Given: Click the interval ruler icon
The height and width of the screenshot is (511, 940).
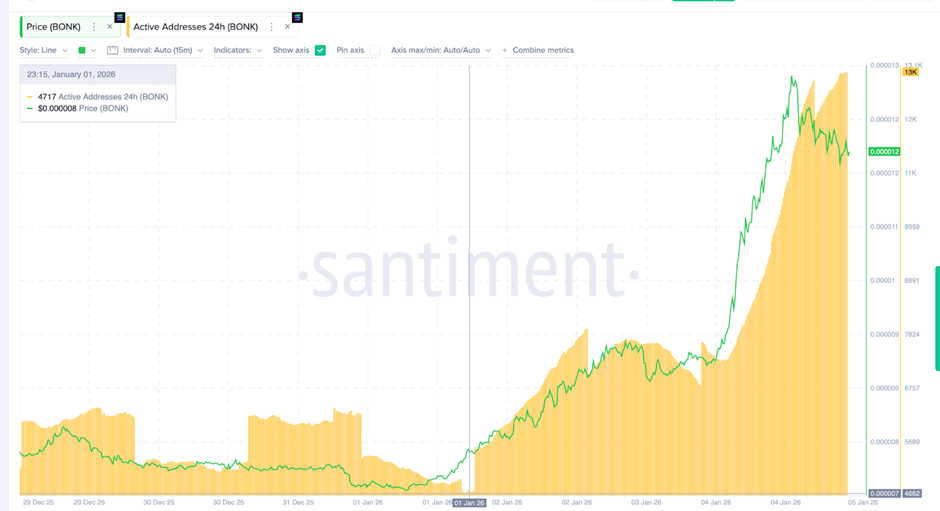Looking at the screenshot, I should click(x=112, y=50).
